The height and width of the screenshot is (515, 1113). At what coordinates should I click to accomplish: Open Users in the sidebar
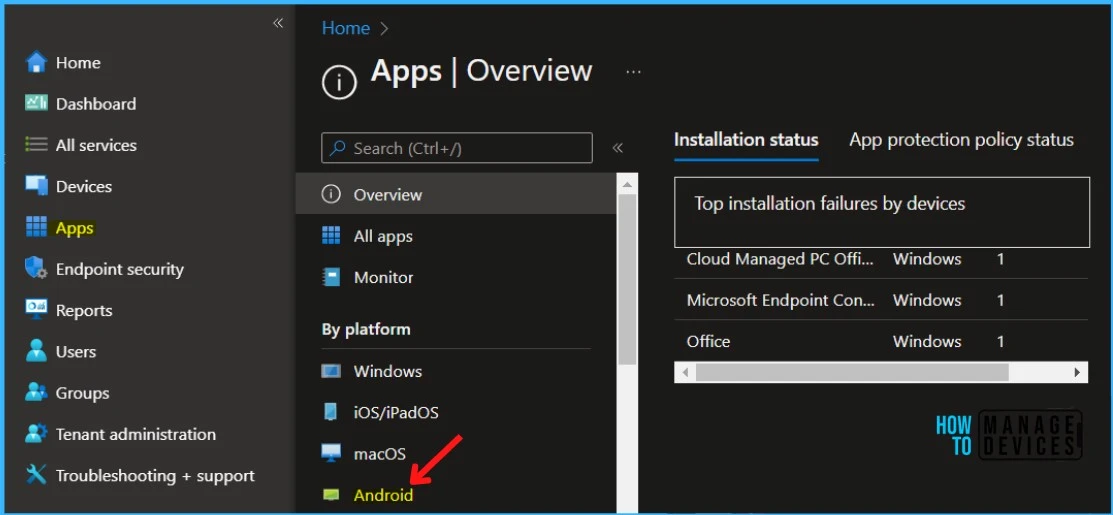coord(75,351)
